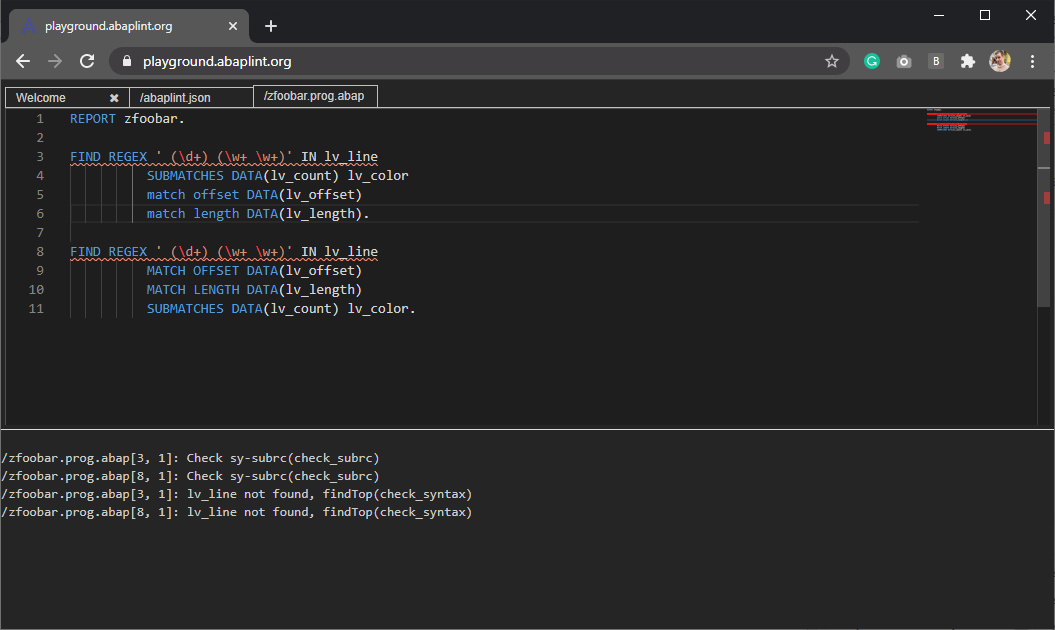1055x630 pixels.
Task: Click 'MATCH LENGTH' on line 10
Action: point(193,289)
